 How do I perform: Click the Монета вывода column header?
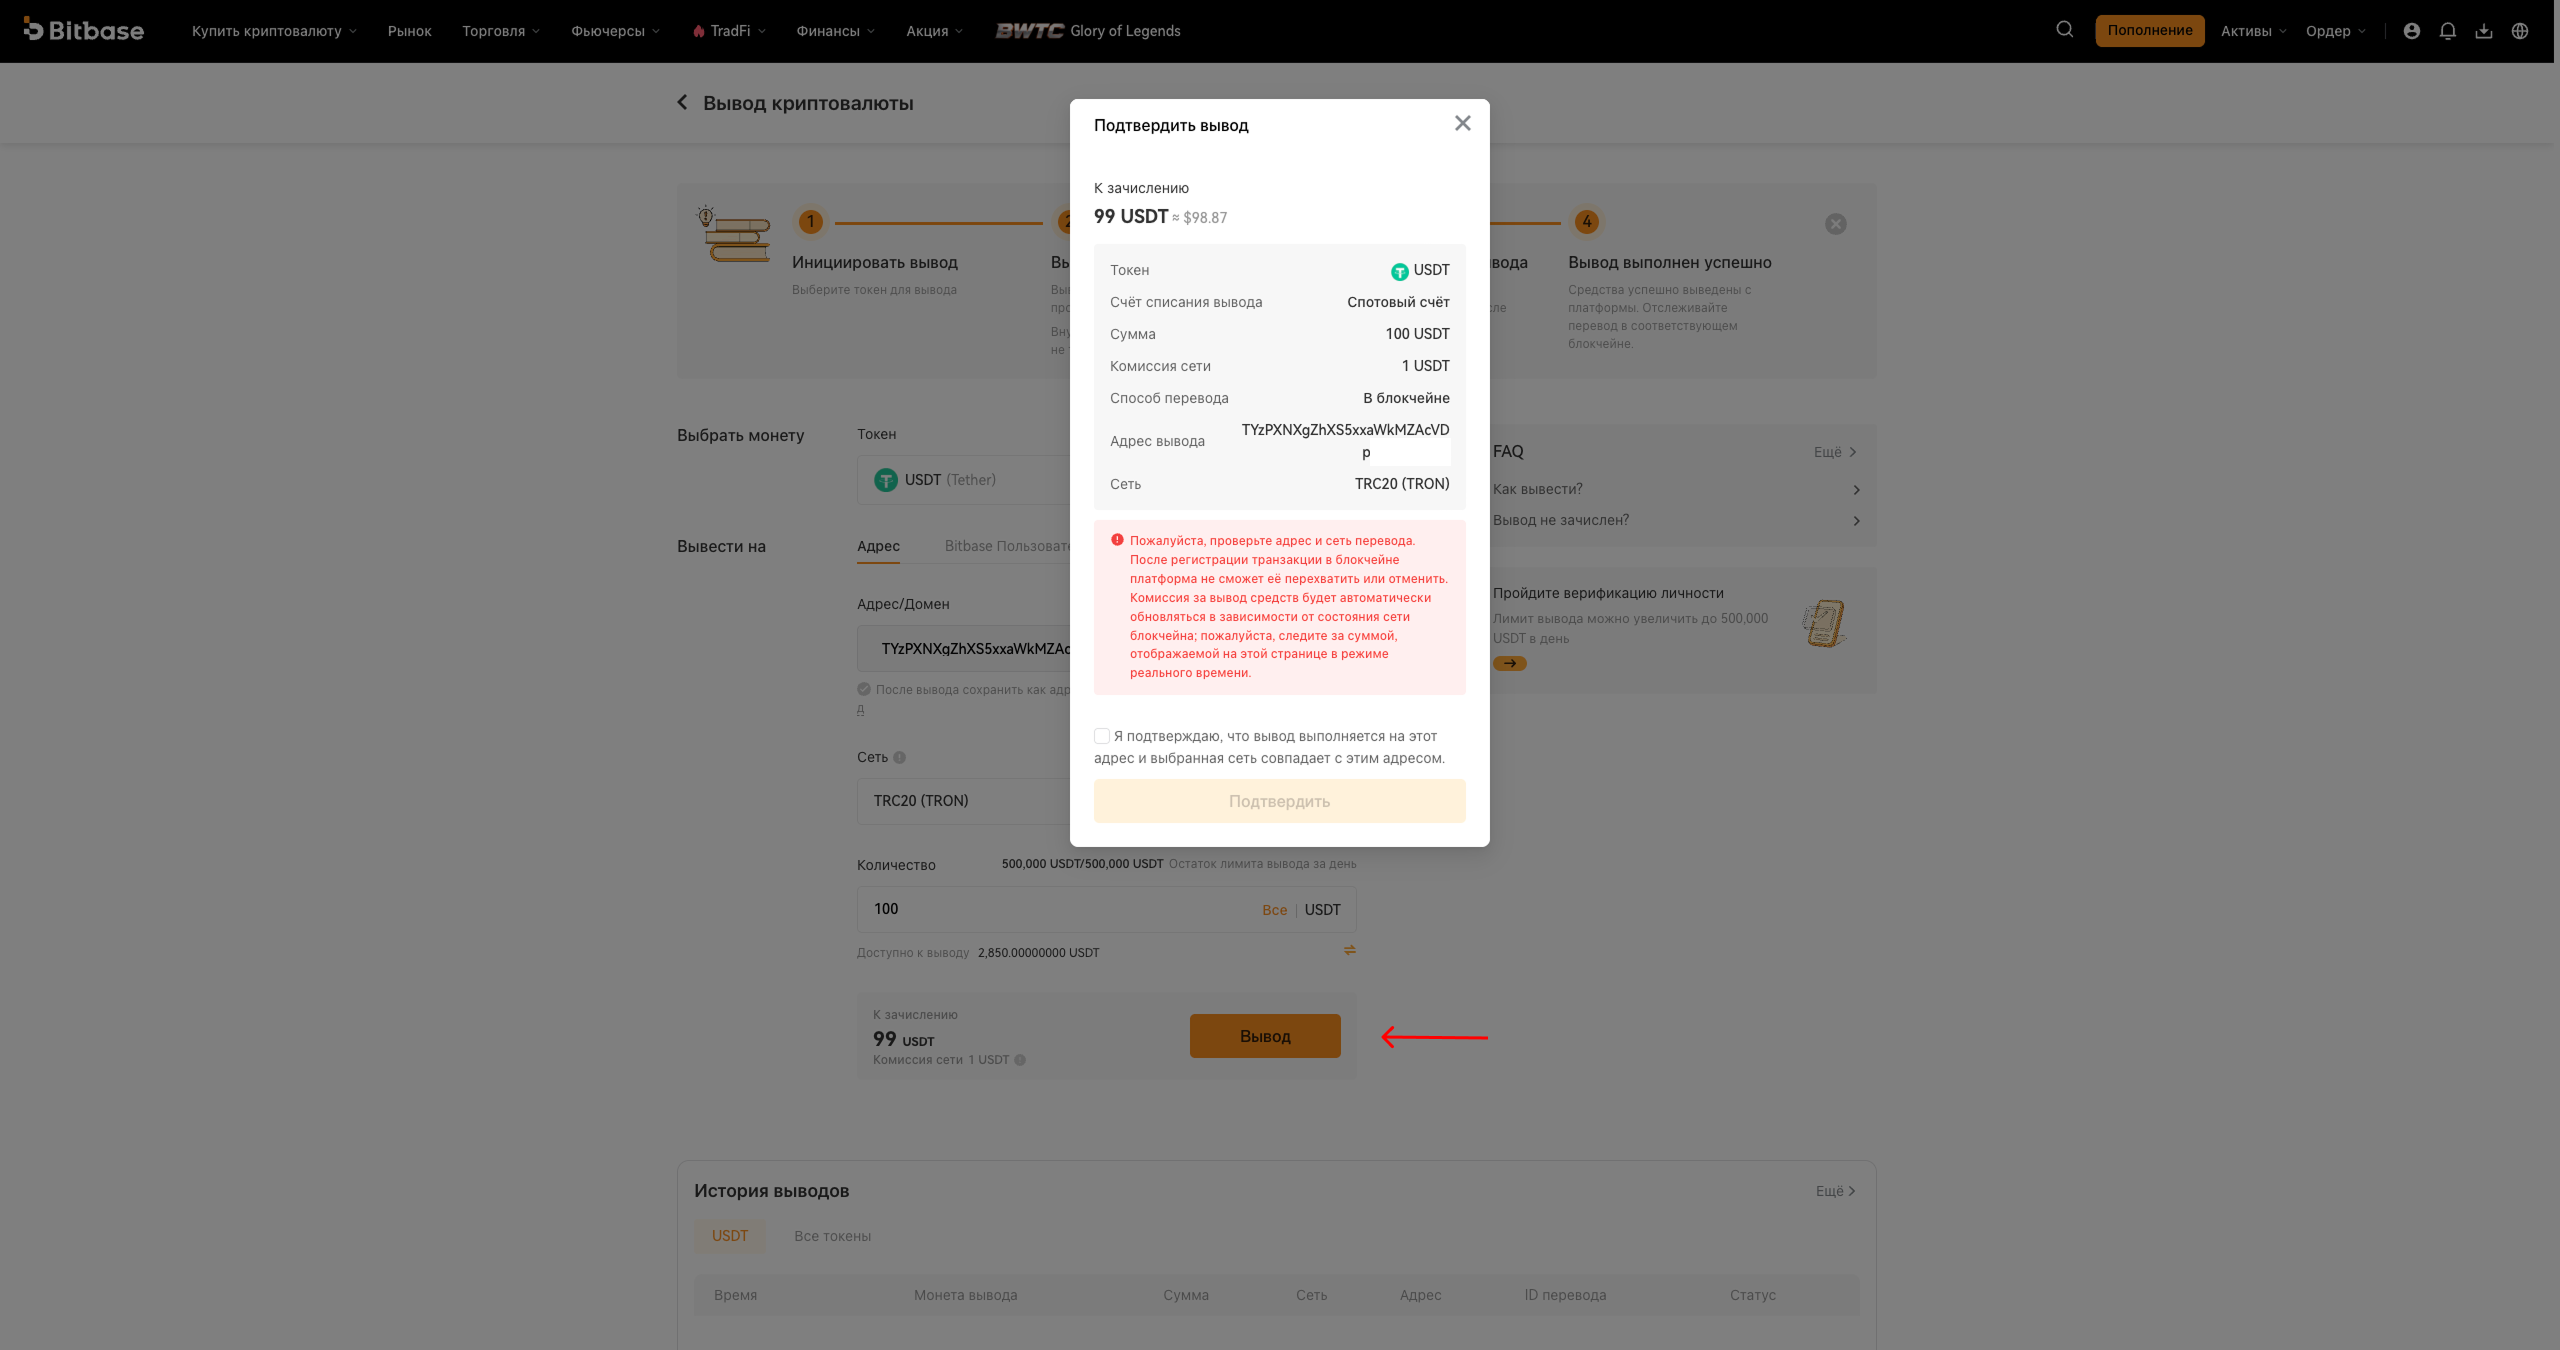(x=965, y=1295)
